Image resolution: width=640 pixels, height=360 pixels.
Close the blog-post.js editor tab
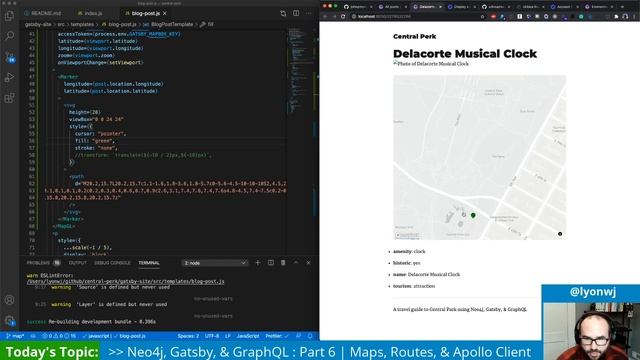(x=165, y=13)
